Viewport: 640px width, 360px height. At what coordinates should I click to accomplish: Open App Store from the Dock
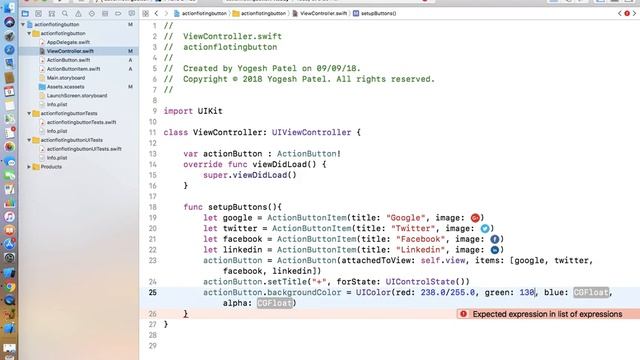pyautogui.click(x=9, y=244)
